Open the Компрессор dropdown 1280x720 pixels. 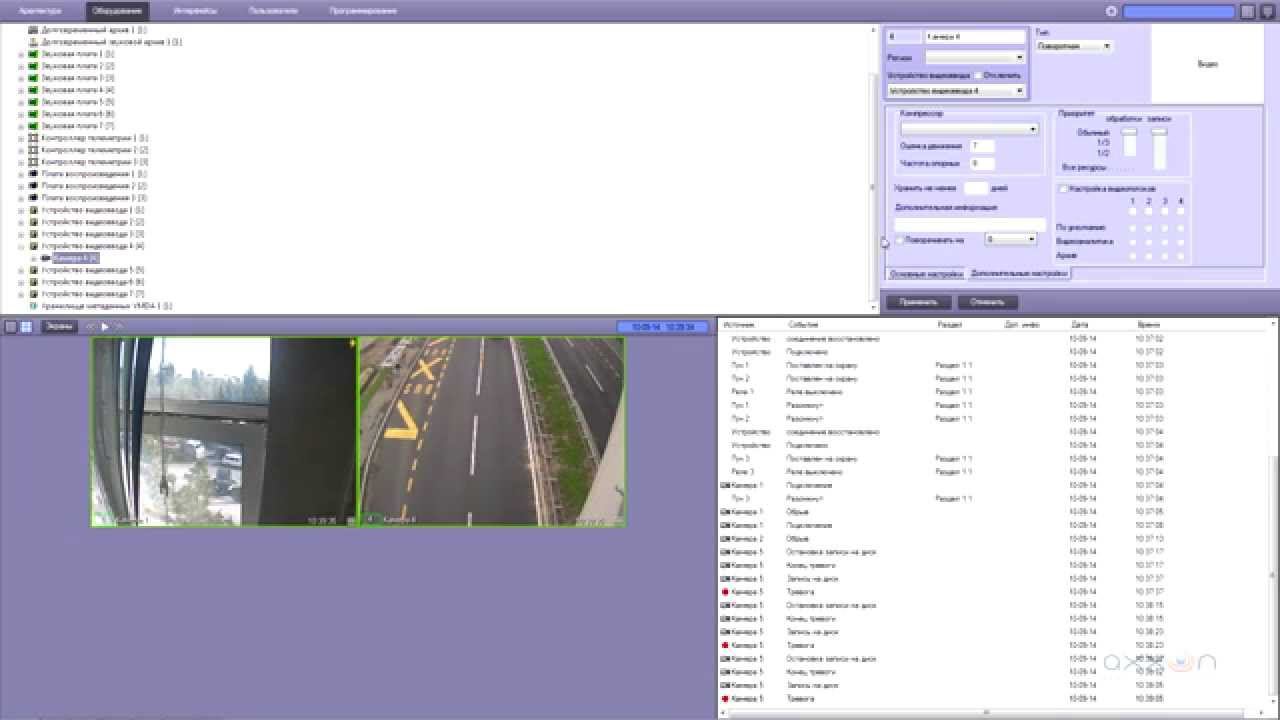coord(970,129)
